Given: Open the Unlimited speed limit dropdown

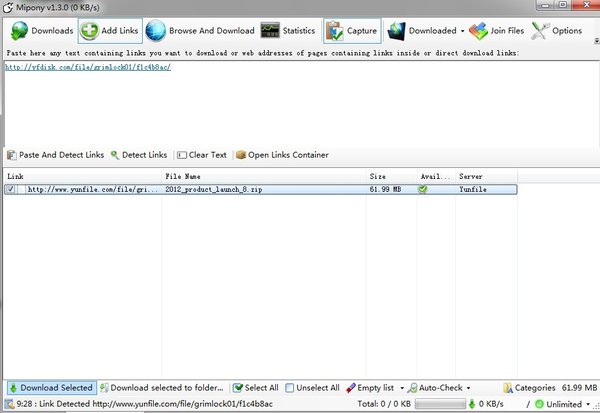Looking at the screenshot, I should 588,404.
